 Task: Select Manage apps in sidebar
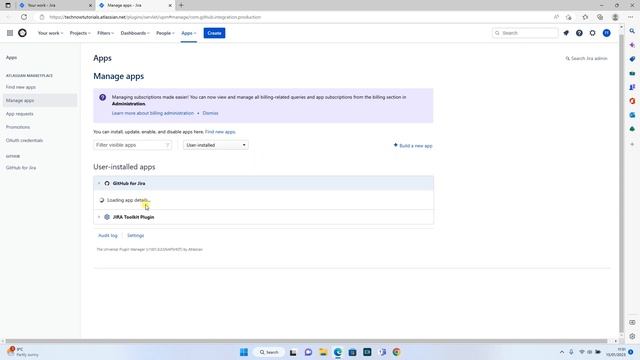40,100
